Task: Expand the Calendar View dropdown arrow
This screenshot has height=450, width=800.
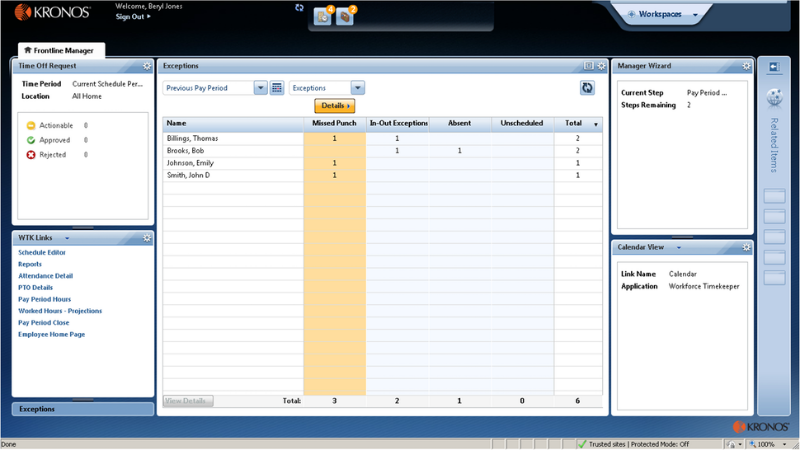Action: (x=679, y=248)
